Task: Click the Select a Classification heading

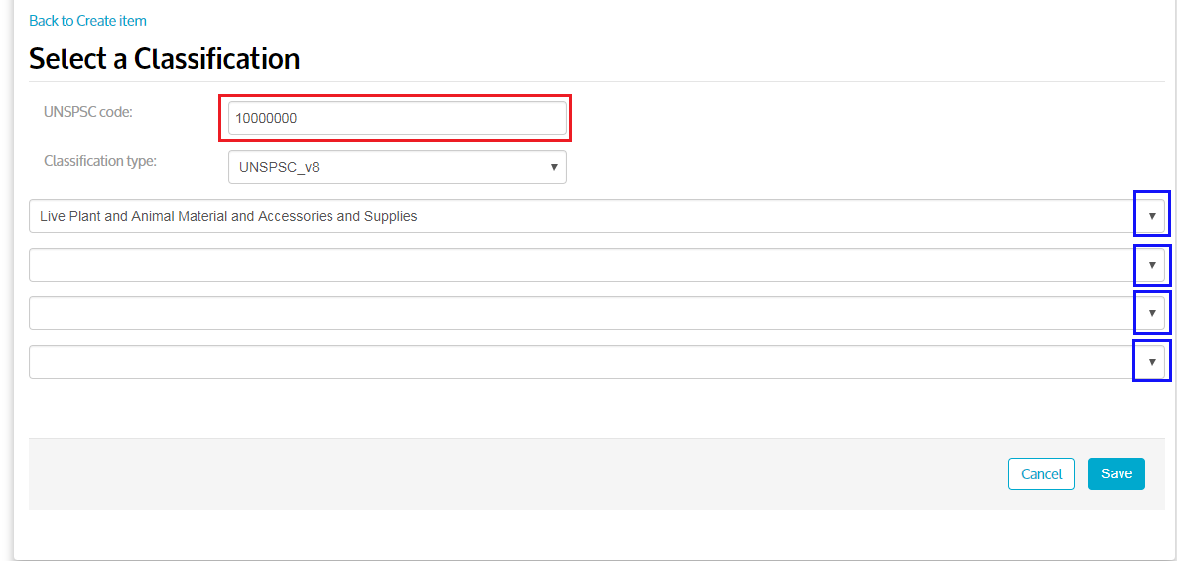Action: pyautogui.click(x=164, y=59)
